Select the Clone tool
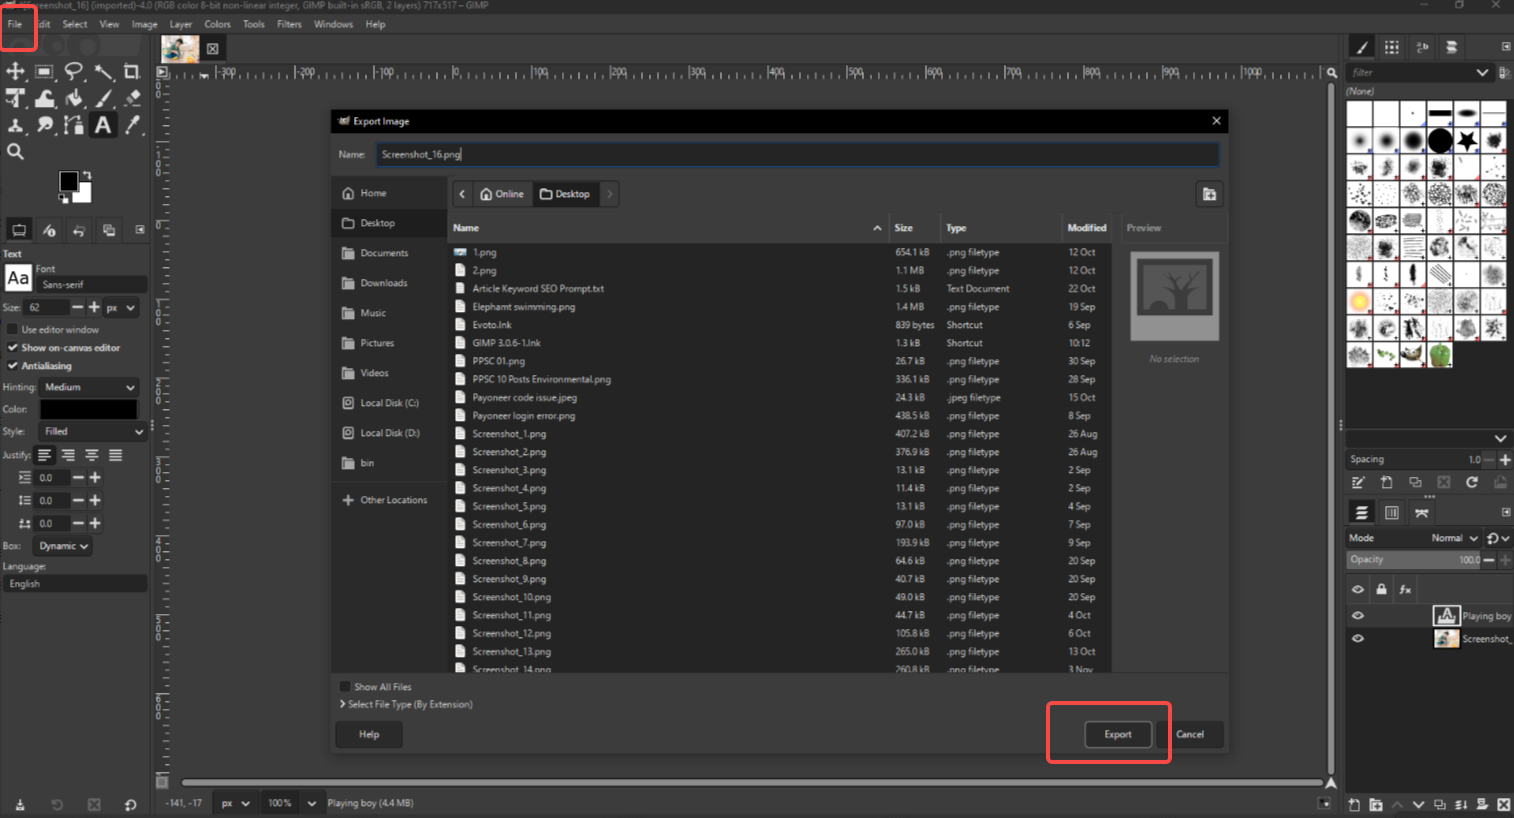The width and height of the screenshot is (1514, 818). (x=15, y=125)
